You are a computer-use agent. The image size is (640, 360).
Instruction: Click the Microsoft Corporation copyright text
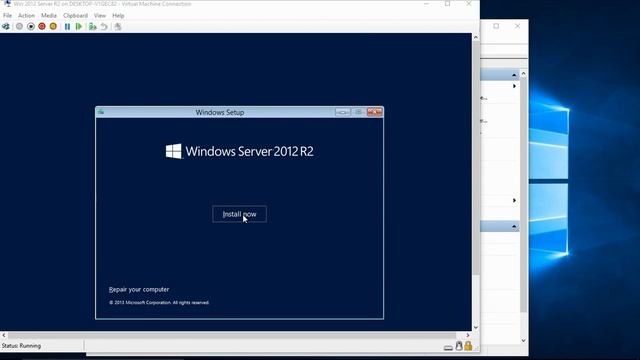tap(159, 302)
